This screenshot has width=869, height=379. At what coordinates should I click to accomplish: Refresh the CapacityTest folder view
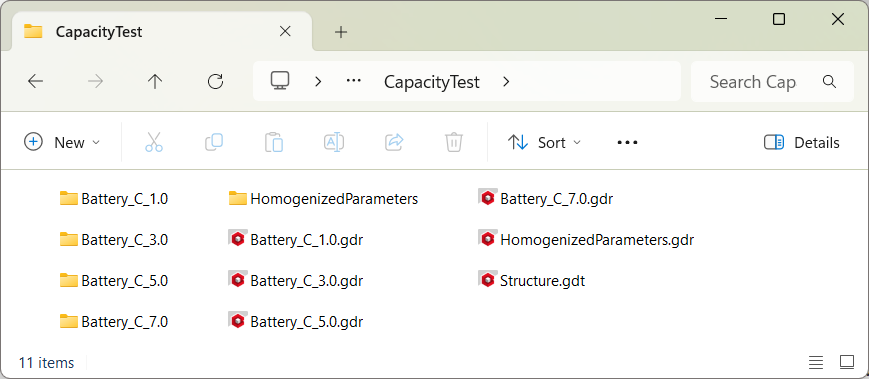(215, 82)
